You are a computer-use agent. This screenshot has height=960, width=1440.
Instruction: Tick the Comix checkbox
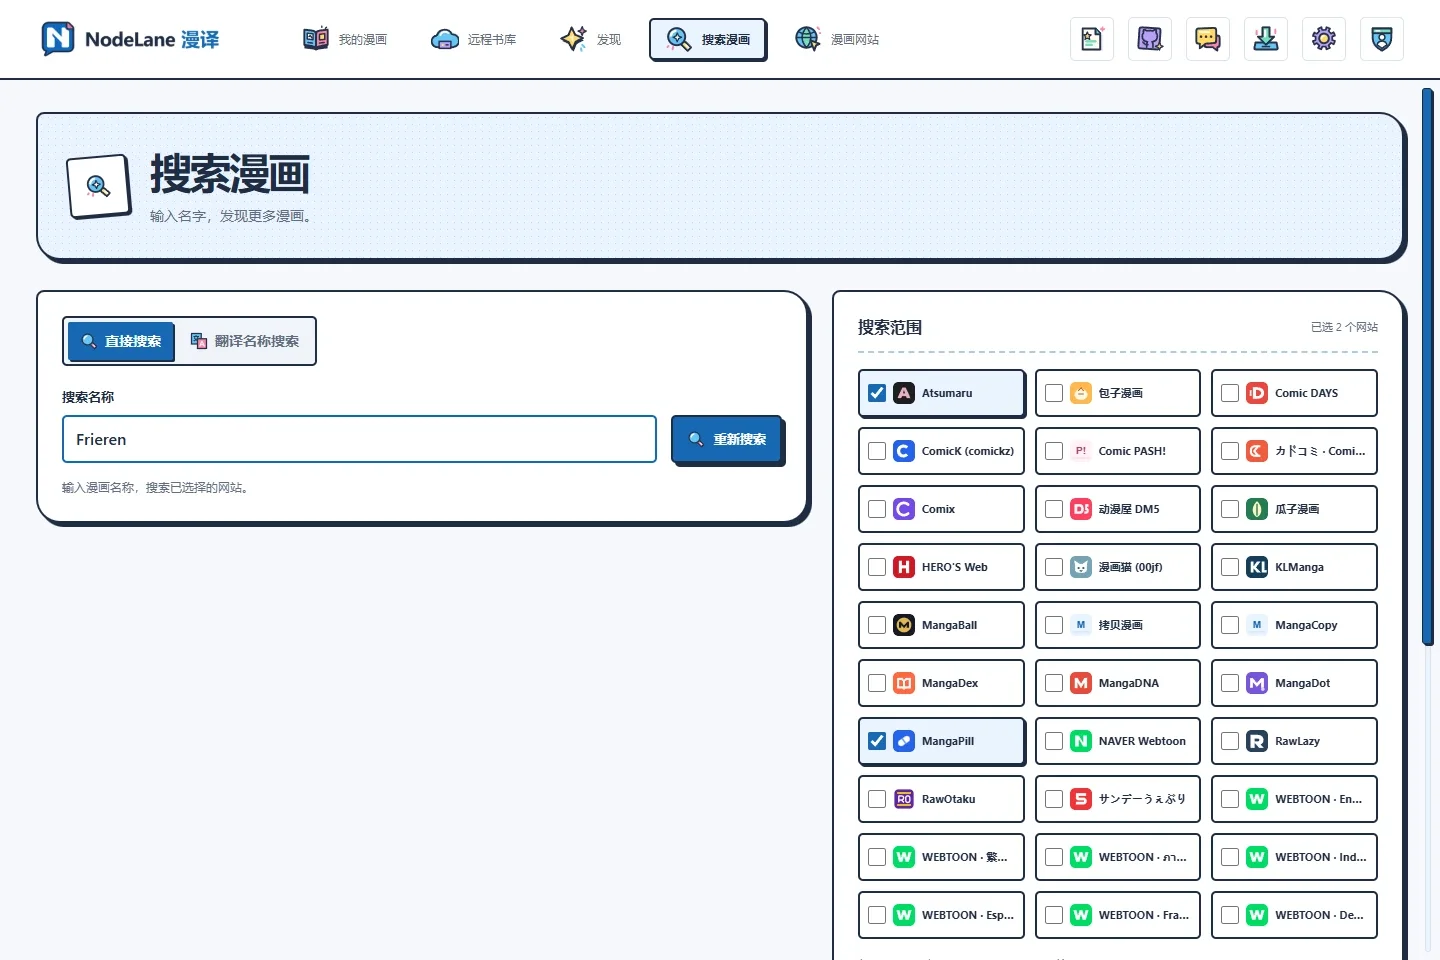[877, 509]
